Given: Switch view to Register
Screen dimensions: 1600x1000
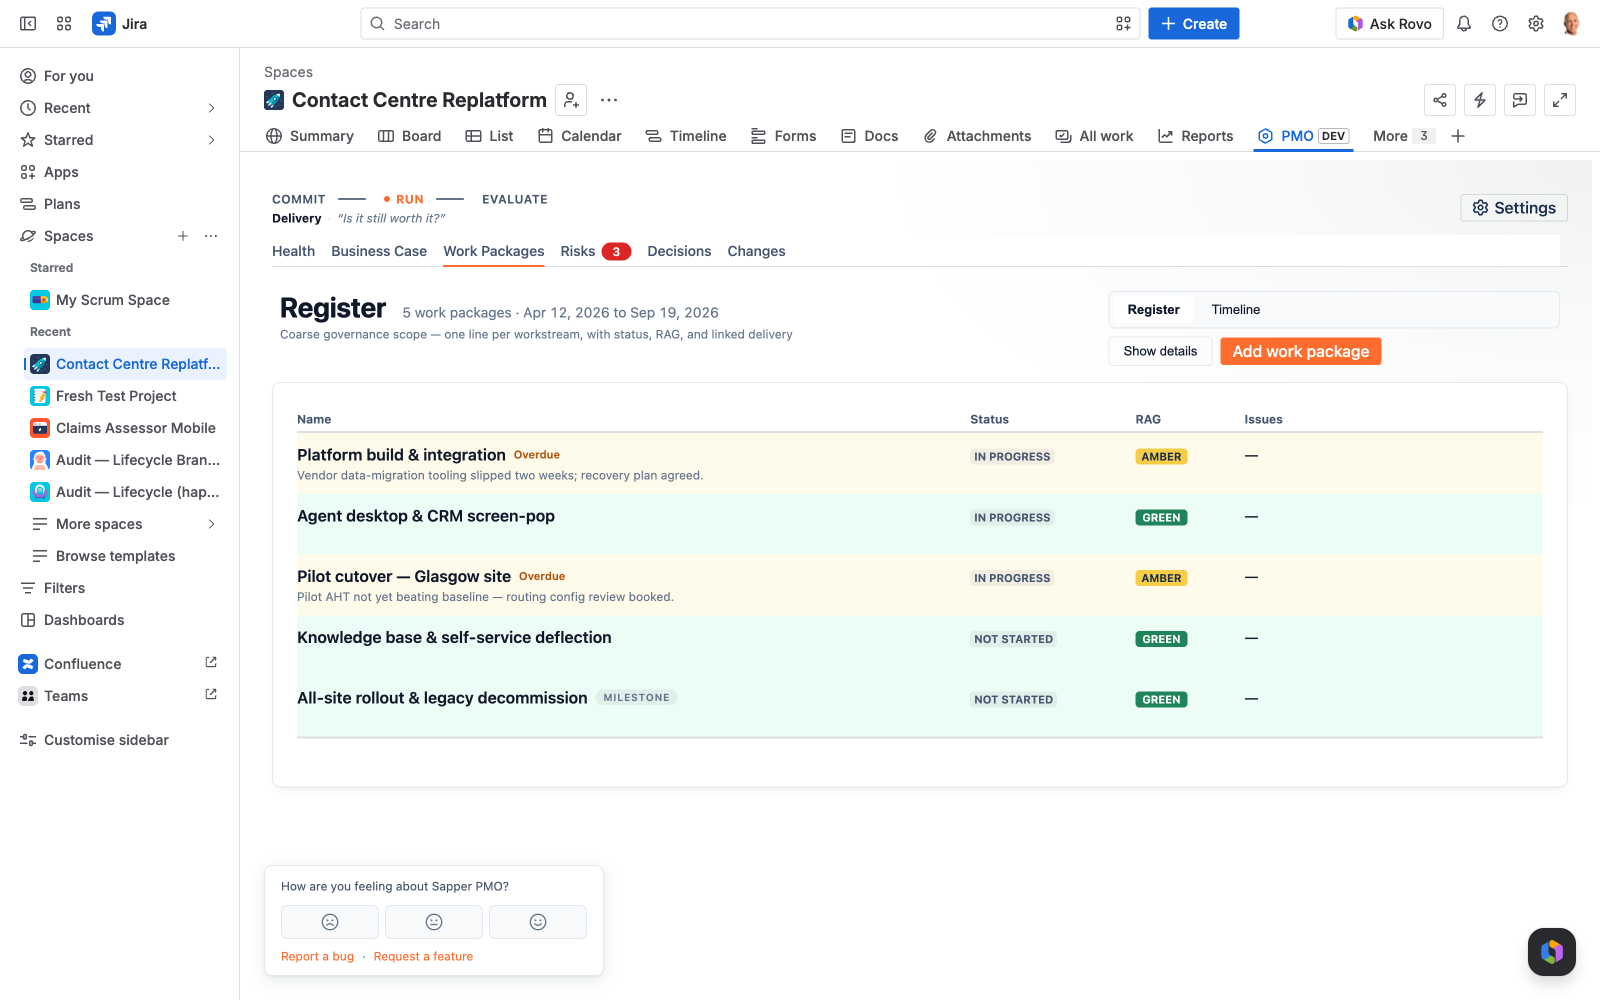Looking at the screenshot, I should coord(1153,310).
